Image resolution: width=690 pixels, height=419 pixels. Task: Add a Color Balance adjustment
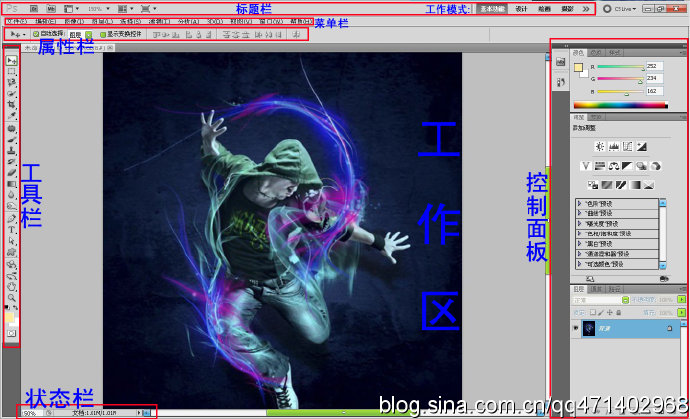[613, 166]
